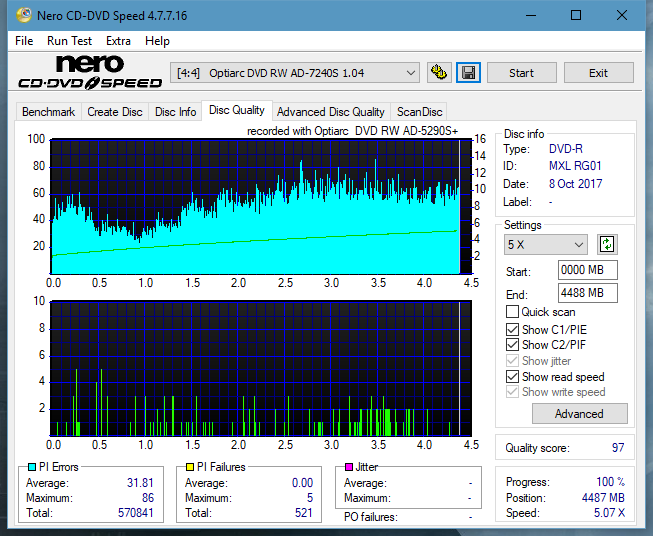
Task: Click the disc ID MXL RG01
Action: [x=575, y=166]
